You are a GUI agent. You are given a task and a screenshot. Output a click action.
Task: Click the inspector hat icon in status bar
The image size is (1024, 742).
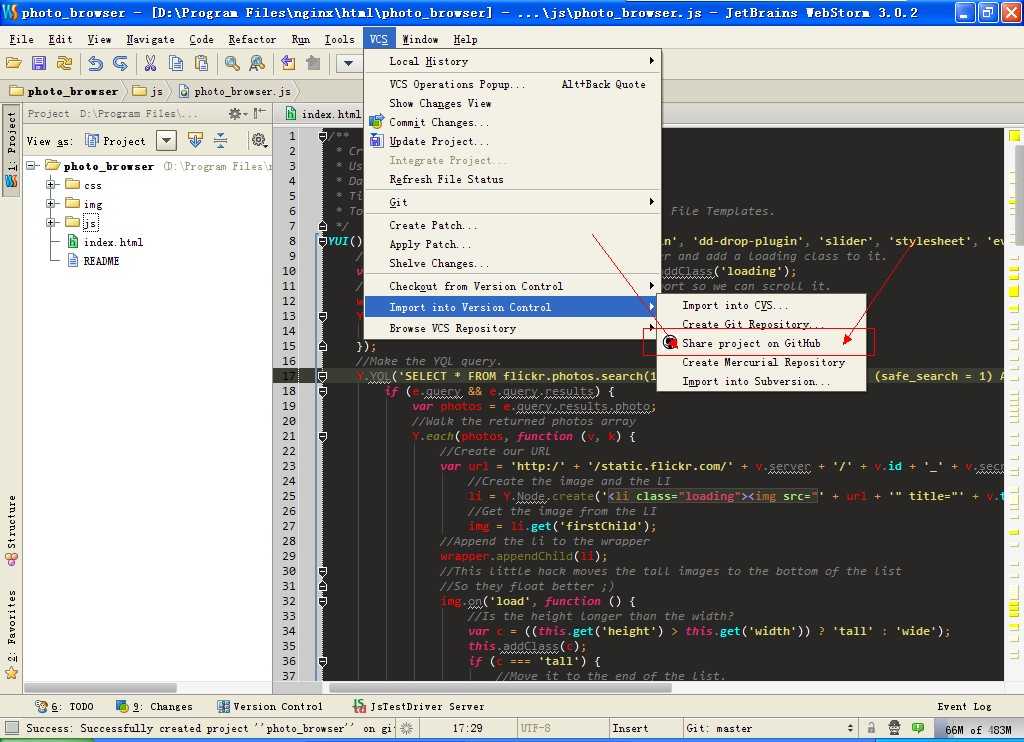[895, 728]
